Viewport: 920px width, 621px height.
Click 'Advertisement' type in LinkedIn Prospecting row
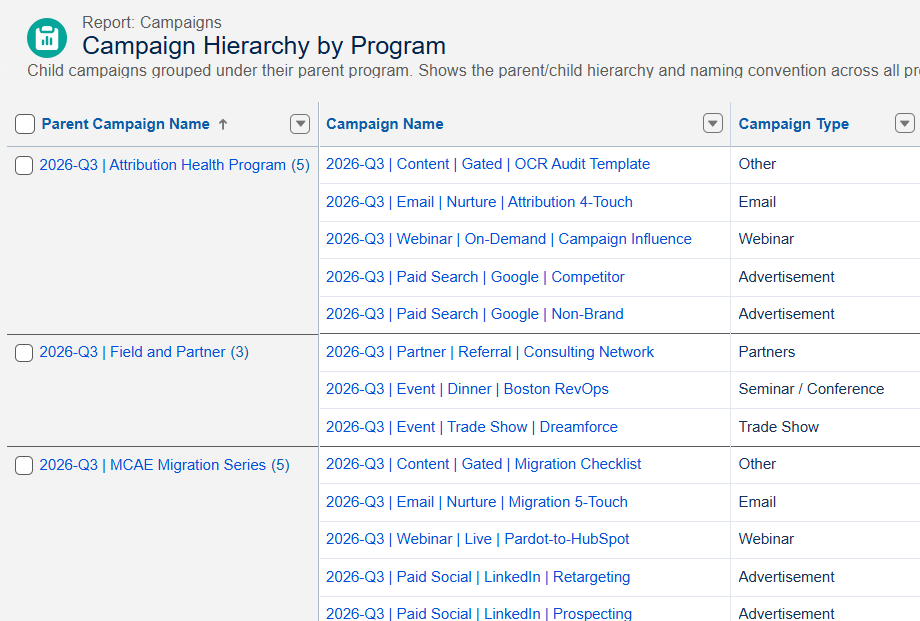coord(786,613)
